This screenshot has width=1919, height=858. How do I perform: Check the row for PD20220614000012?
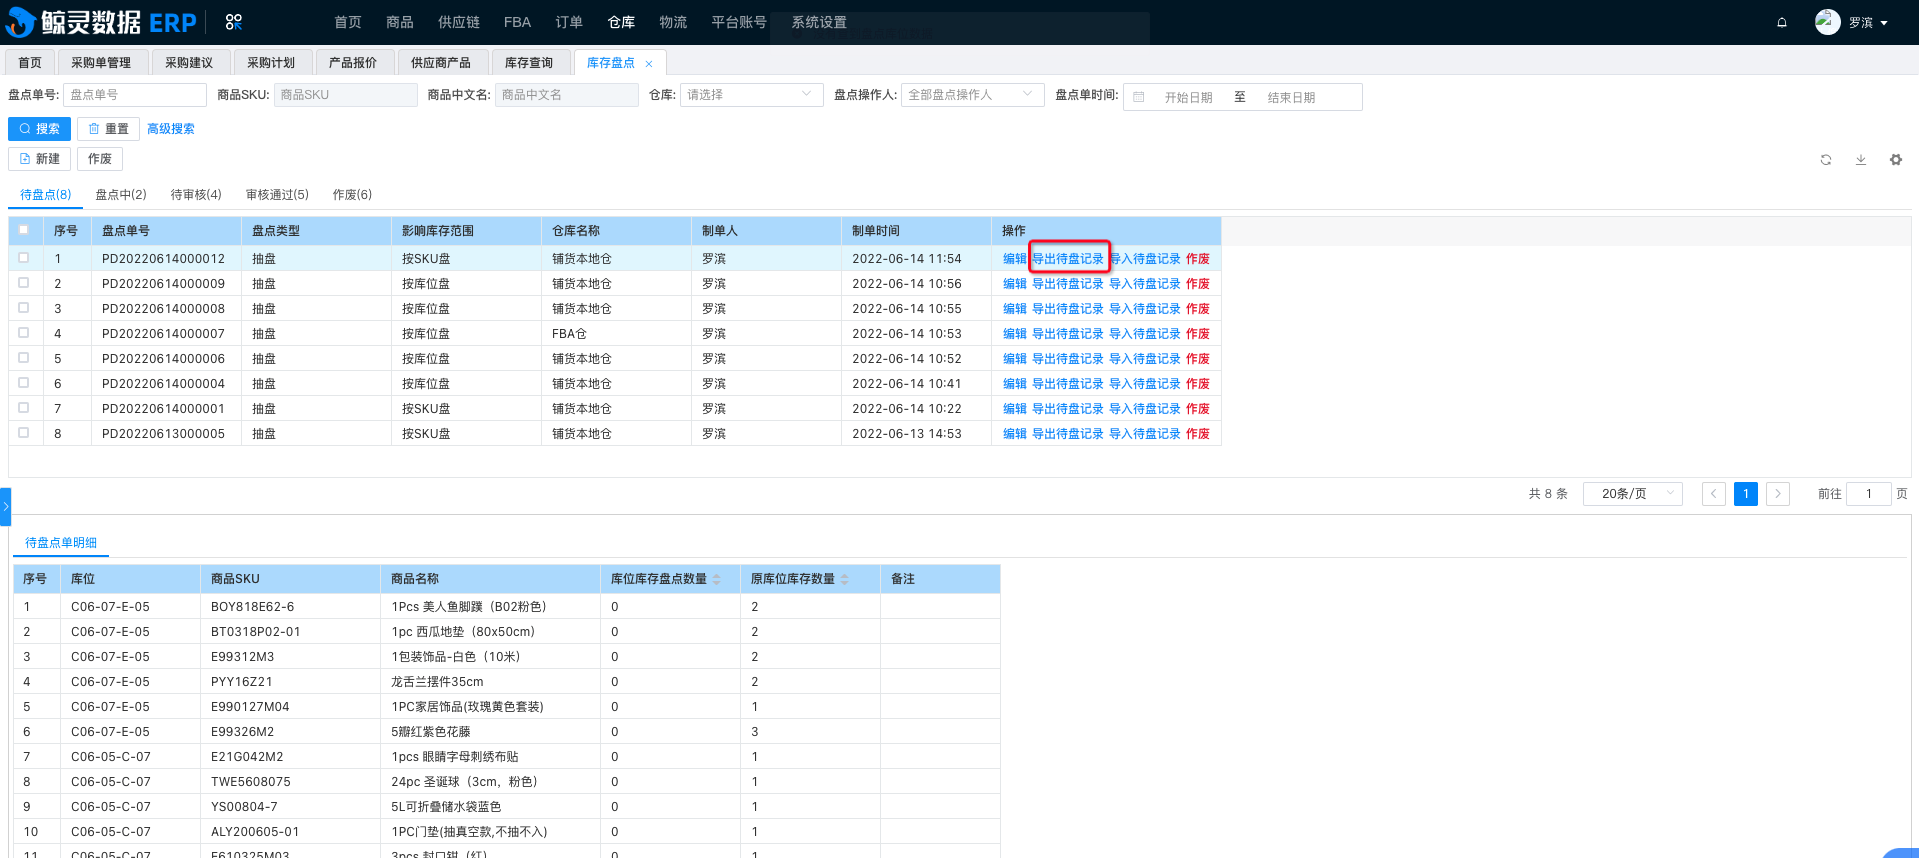pos(24,258)
